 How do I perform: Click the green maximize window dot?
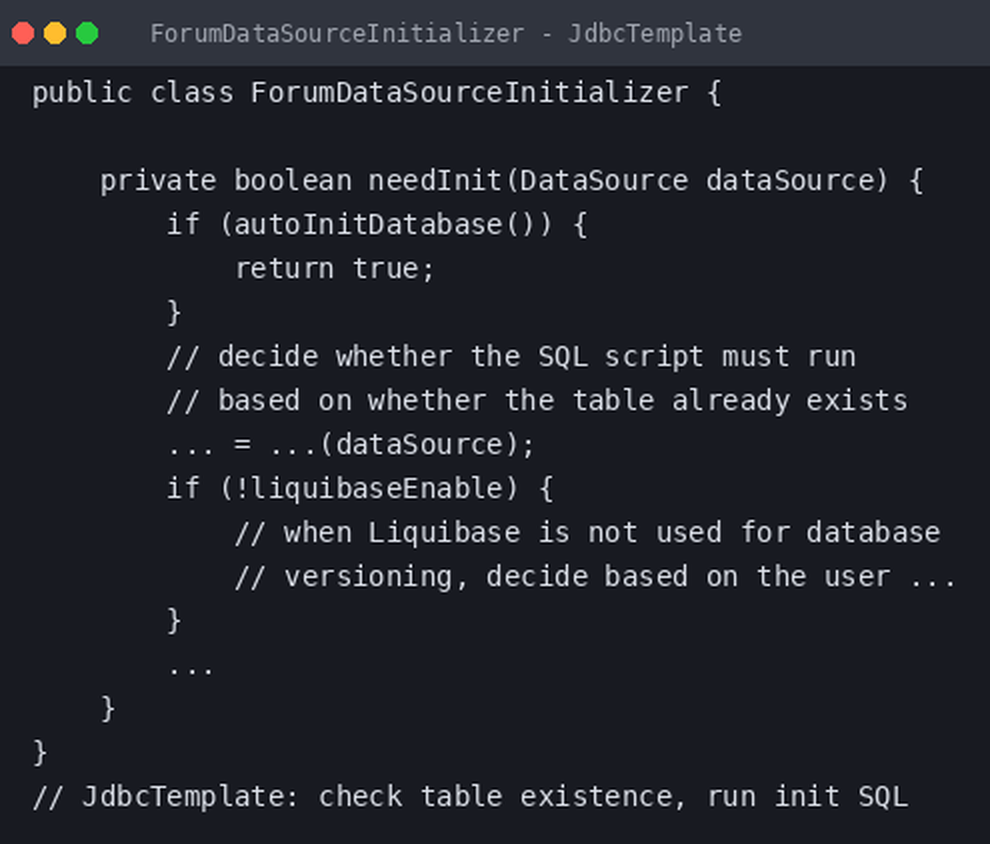pyautogui.click(x=87, y=33)
